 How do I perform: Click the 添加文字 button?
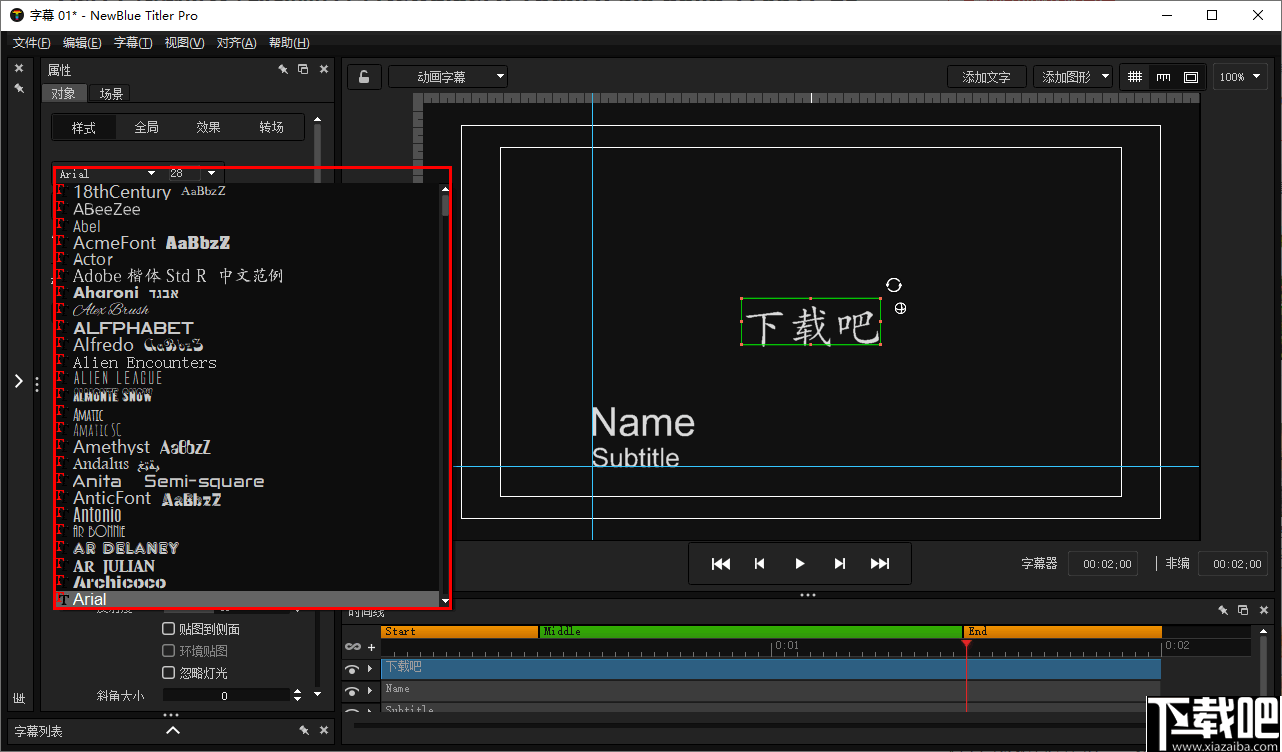coord(986,76)
